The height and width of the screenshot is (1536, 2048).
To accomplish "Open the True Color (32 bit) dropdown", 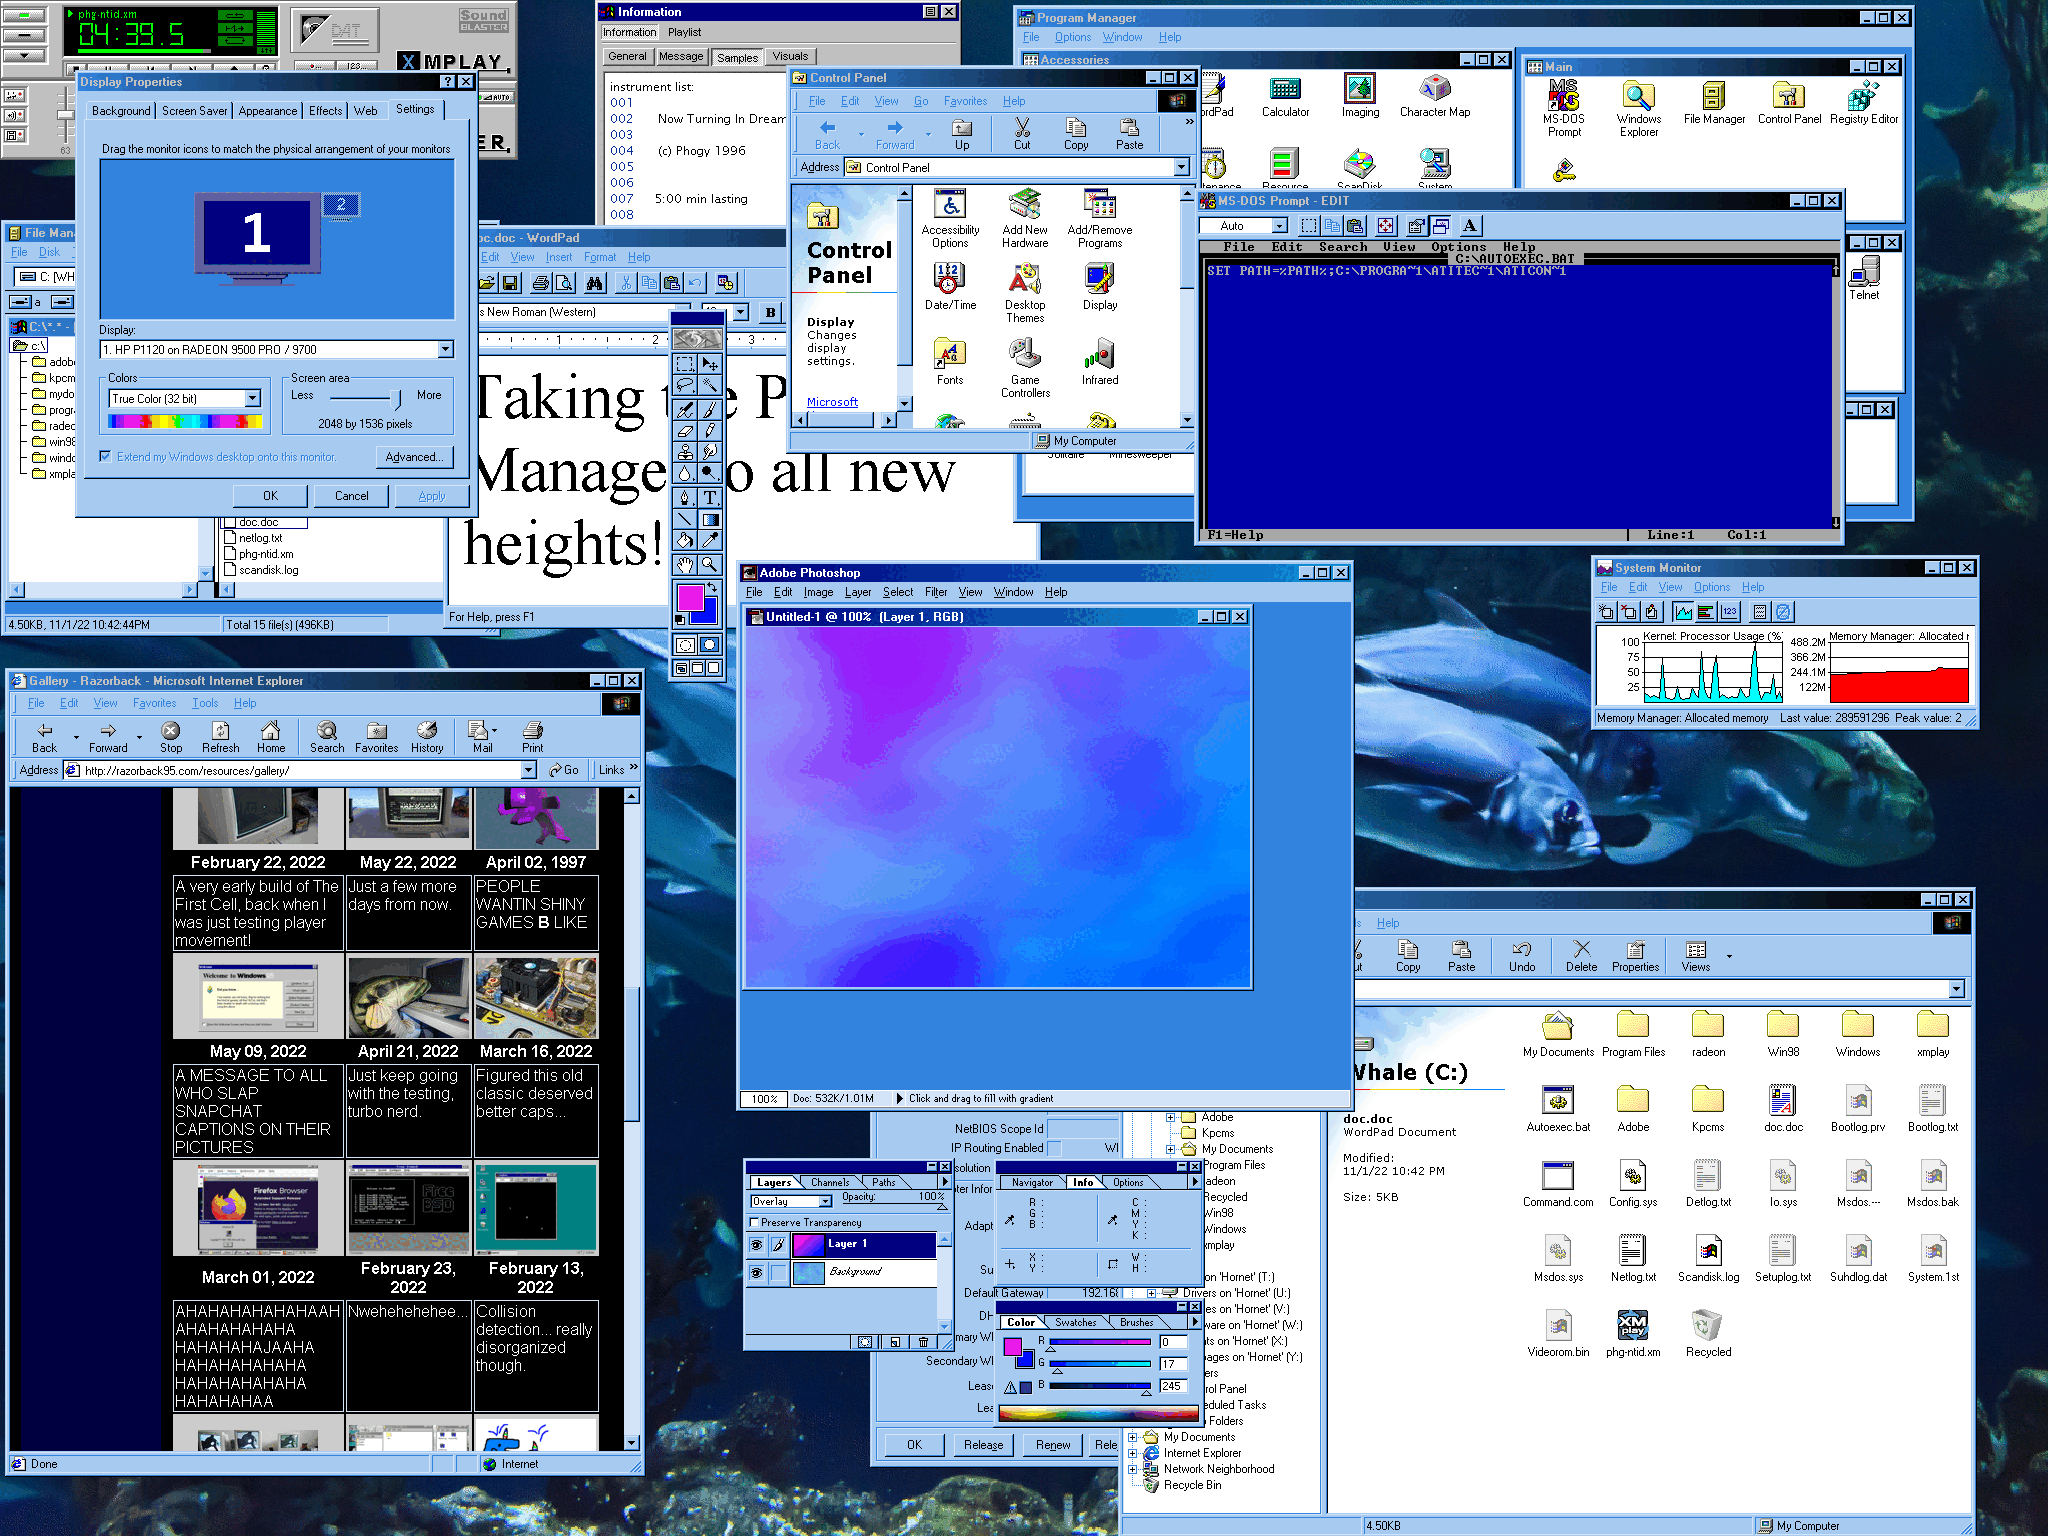I will pyautogui.click(x=253, y=399).
